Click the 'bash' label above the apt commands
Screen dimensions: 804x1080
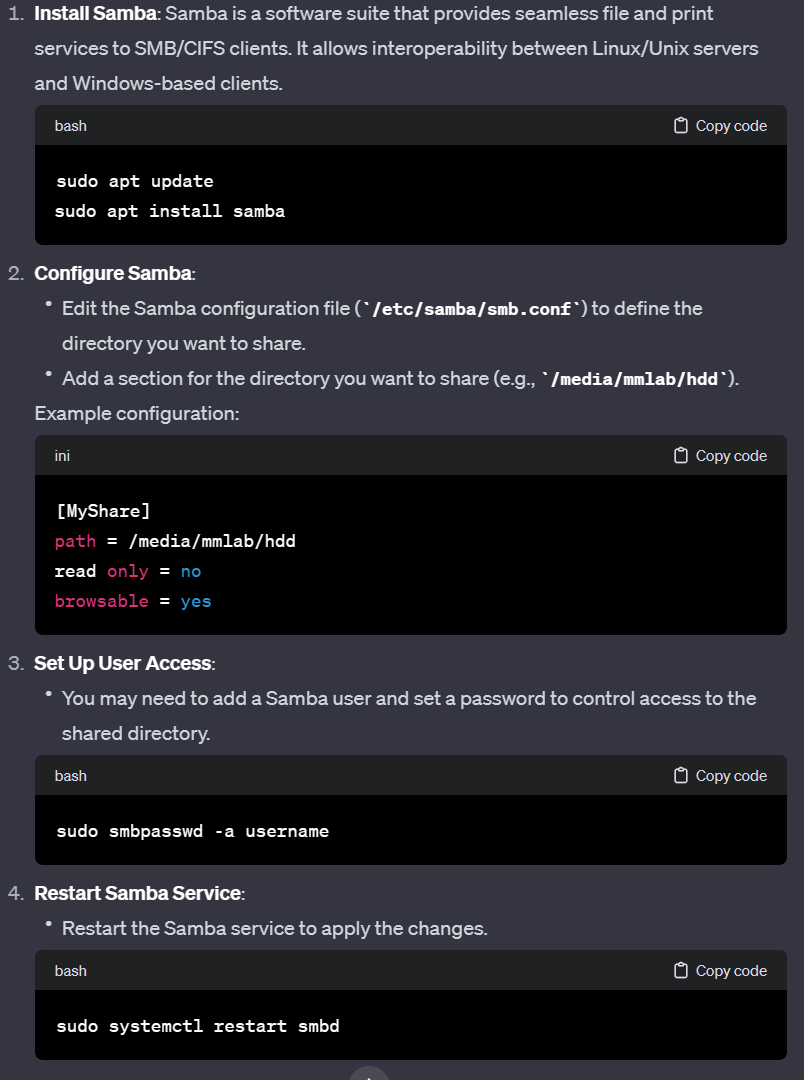(x=70, y=126)
